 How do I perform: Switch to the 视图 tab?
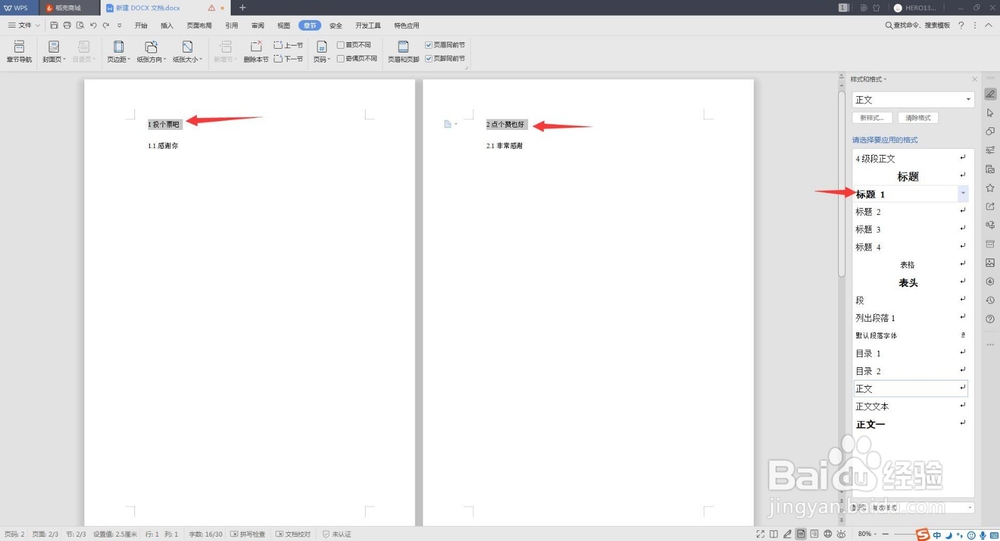click(284, 26)
